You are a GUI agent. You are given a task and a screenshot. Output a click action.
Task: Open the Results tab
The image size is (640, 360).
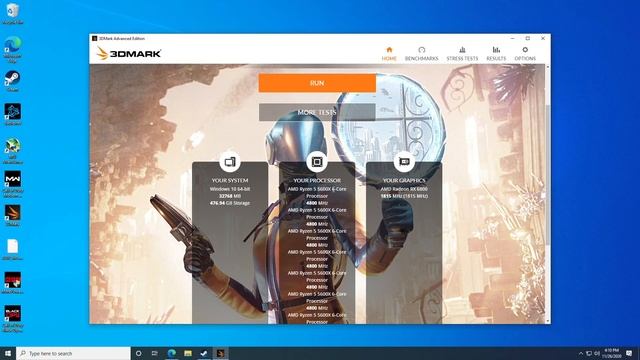[496, 53]
